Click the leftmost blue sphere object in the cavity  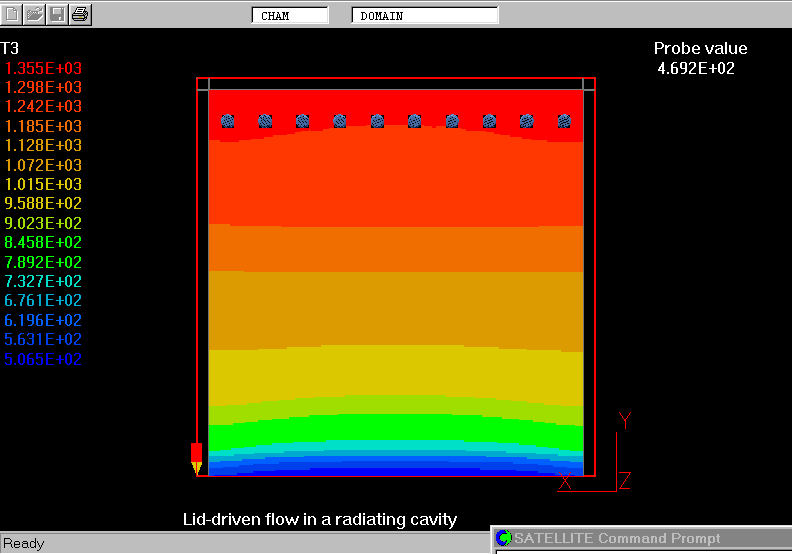point(227,121)
